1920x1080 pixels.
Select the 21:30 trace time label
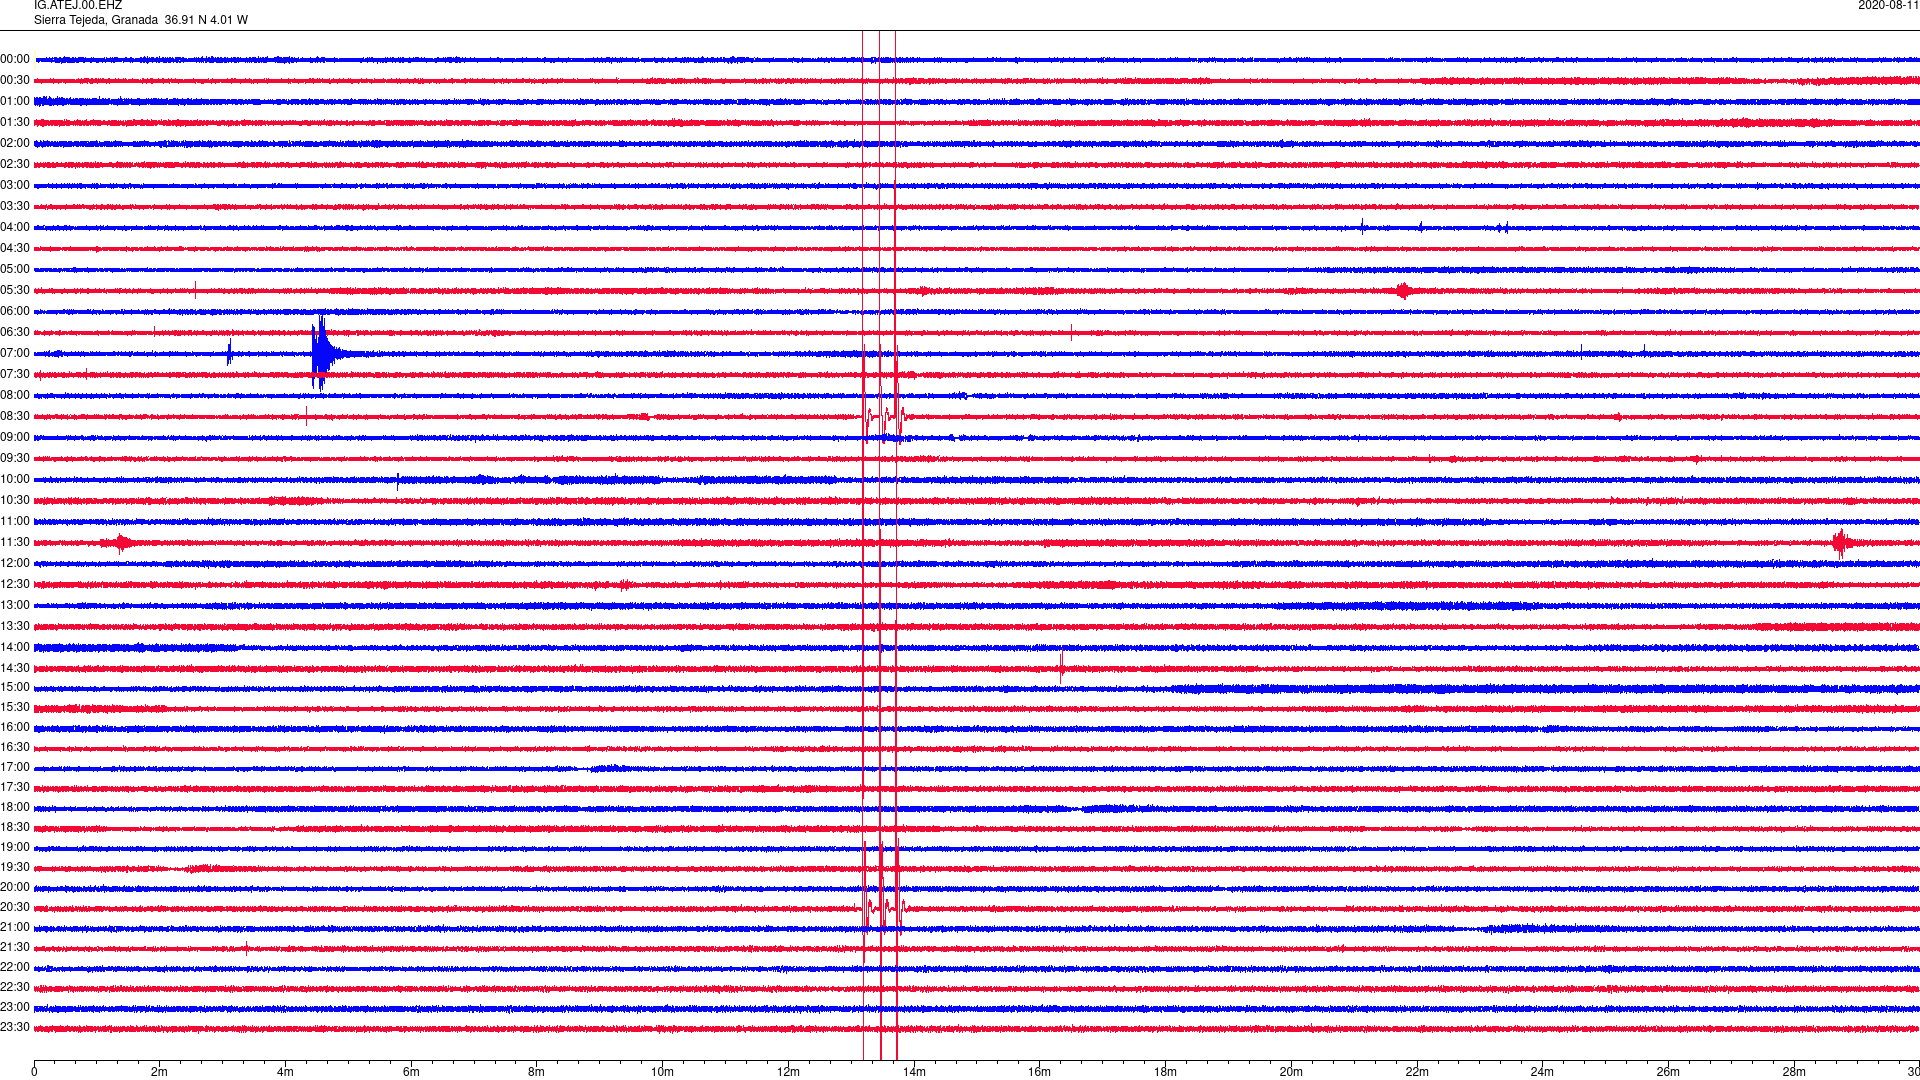point(15,948)
